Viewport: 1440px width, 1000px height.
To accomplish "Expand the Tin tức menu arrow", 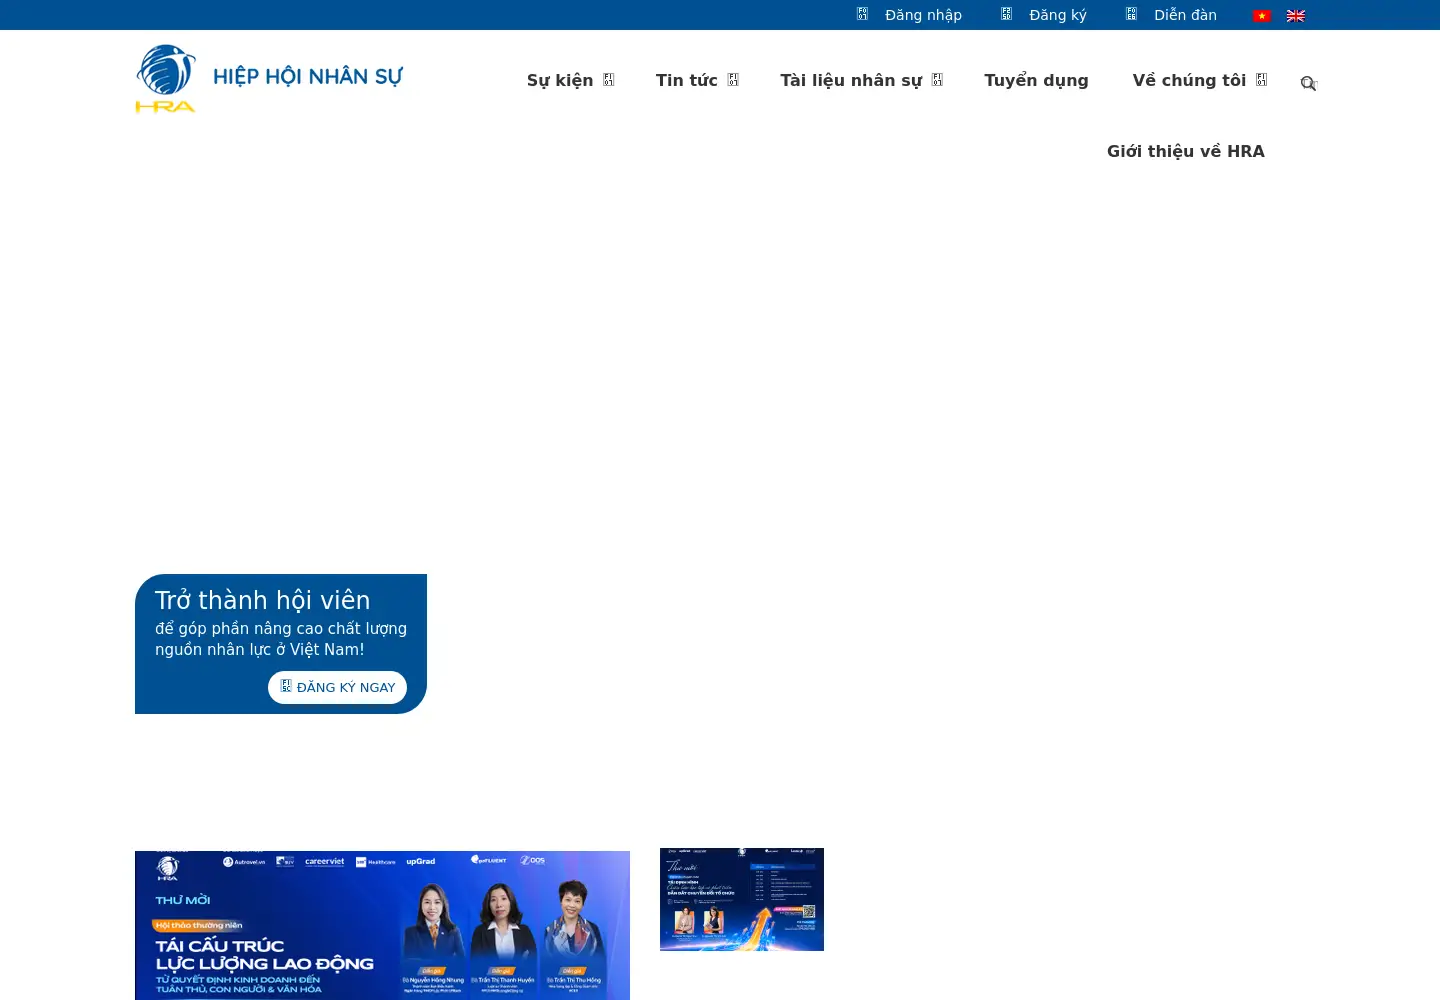I will coord(733,80).
